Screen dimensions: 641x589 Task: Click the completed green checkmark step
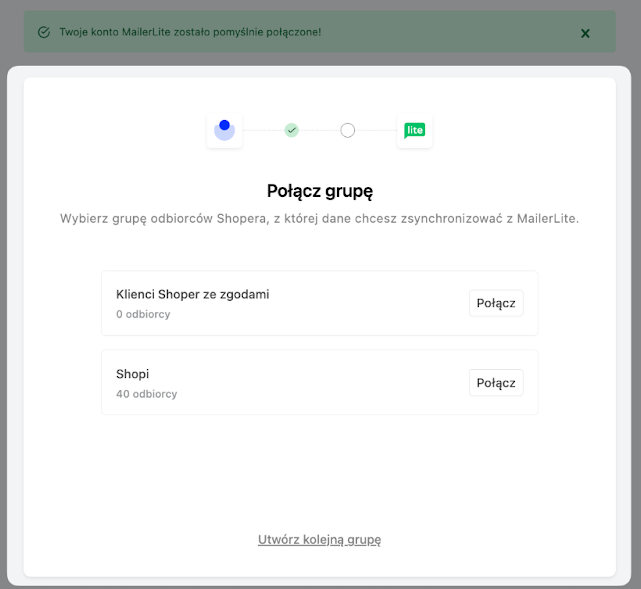[x=291, y=130]
